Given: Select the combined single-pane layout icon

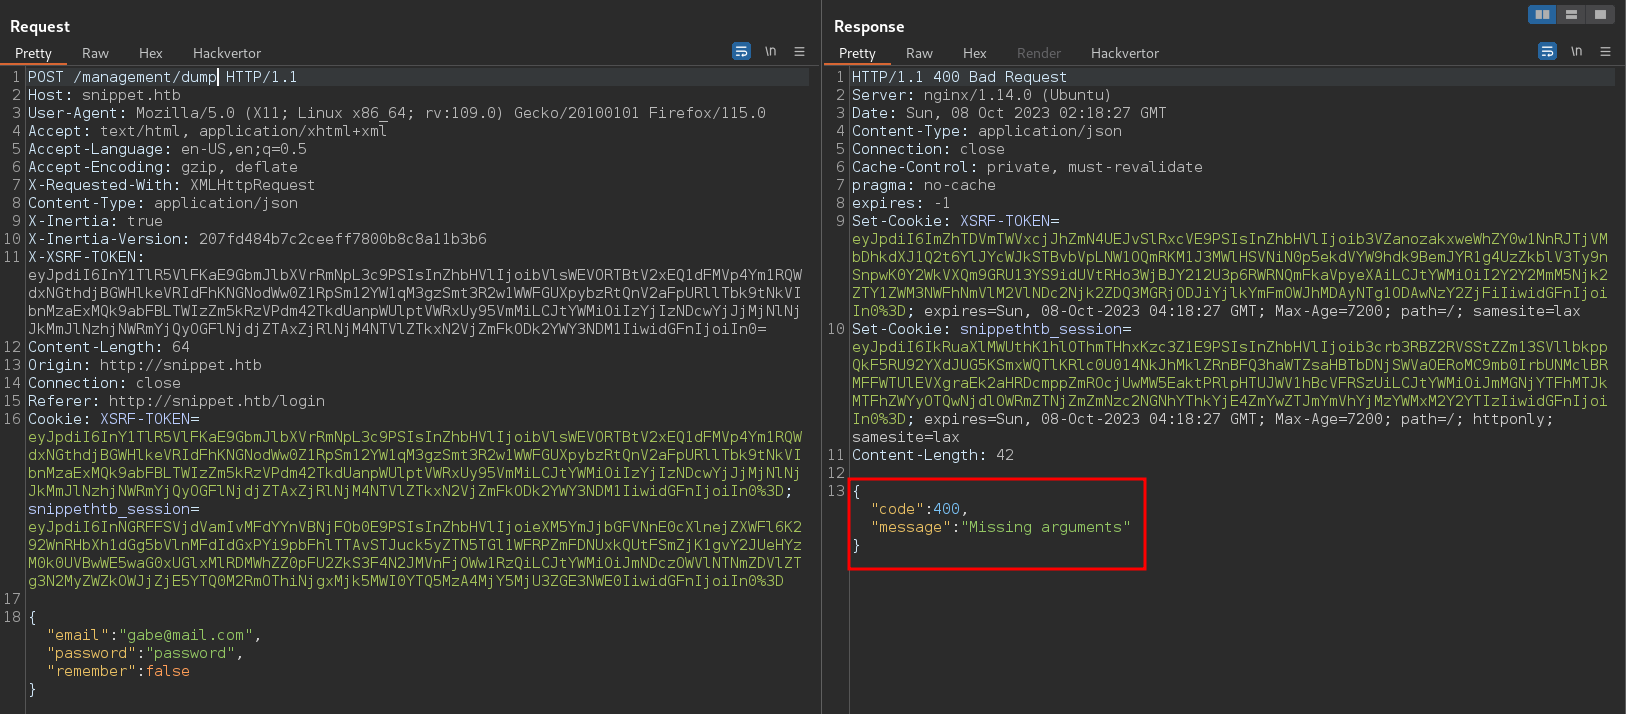Looking at the screenshot, I should (1600, 14).
